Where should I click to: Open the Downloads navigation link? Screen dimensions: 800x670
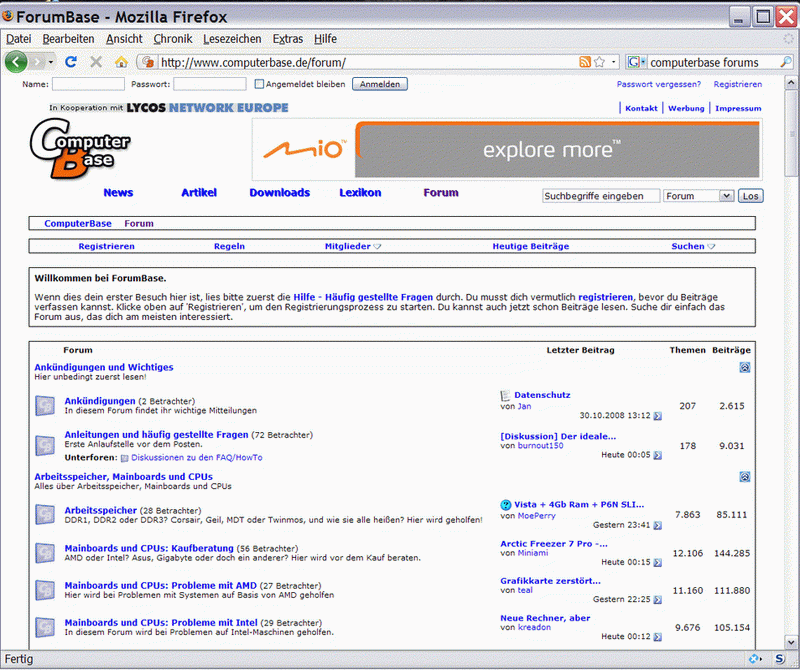280,192
